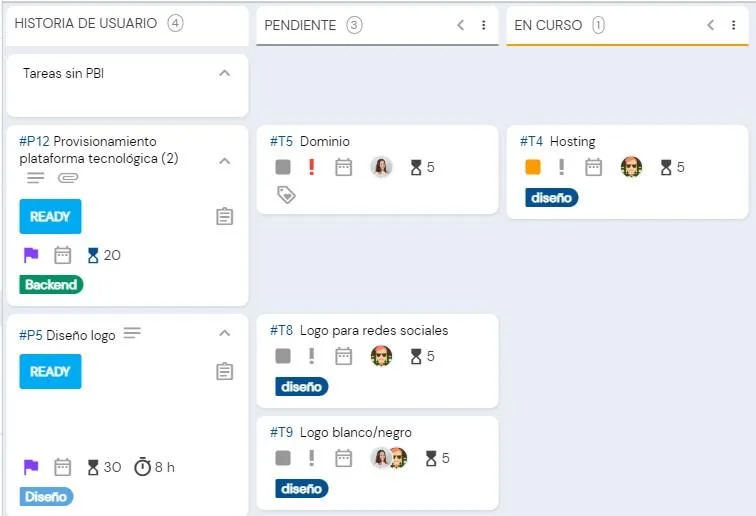Open the #T9 task link
The image size is (756, 516).
281,432
